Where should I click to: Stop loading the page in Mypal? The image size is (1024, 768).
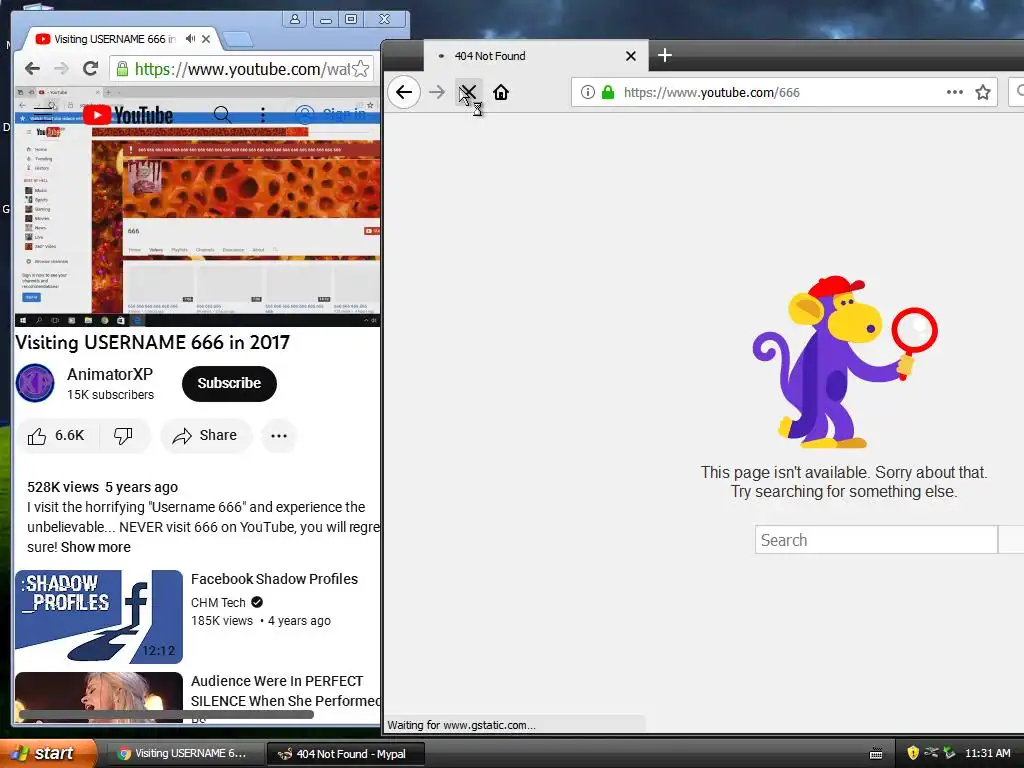click(468, 92)
